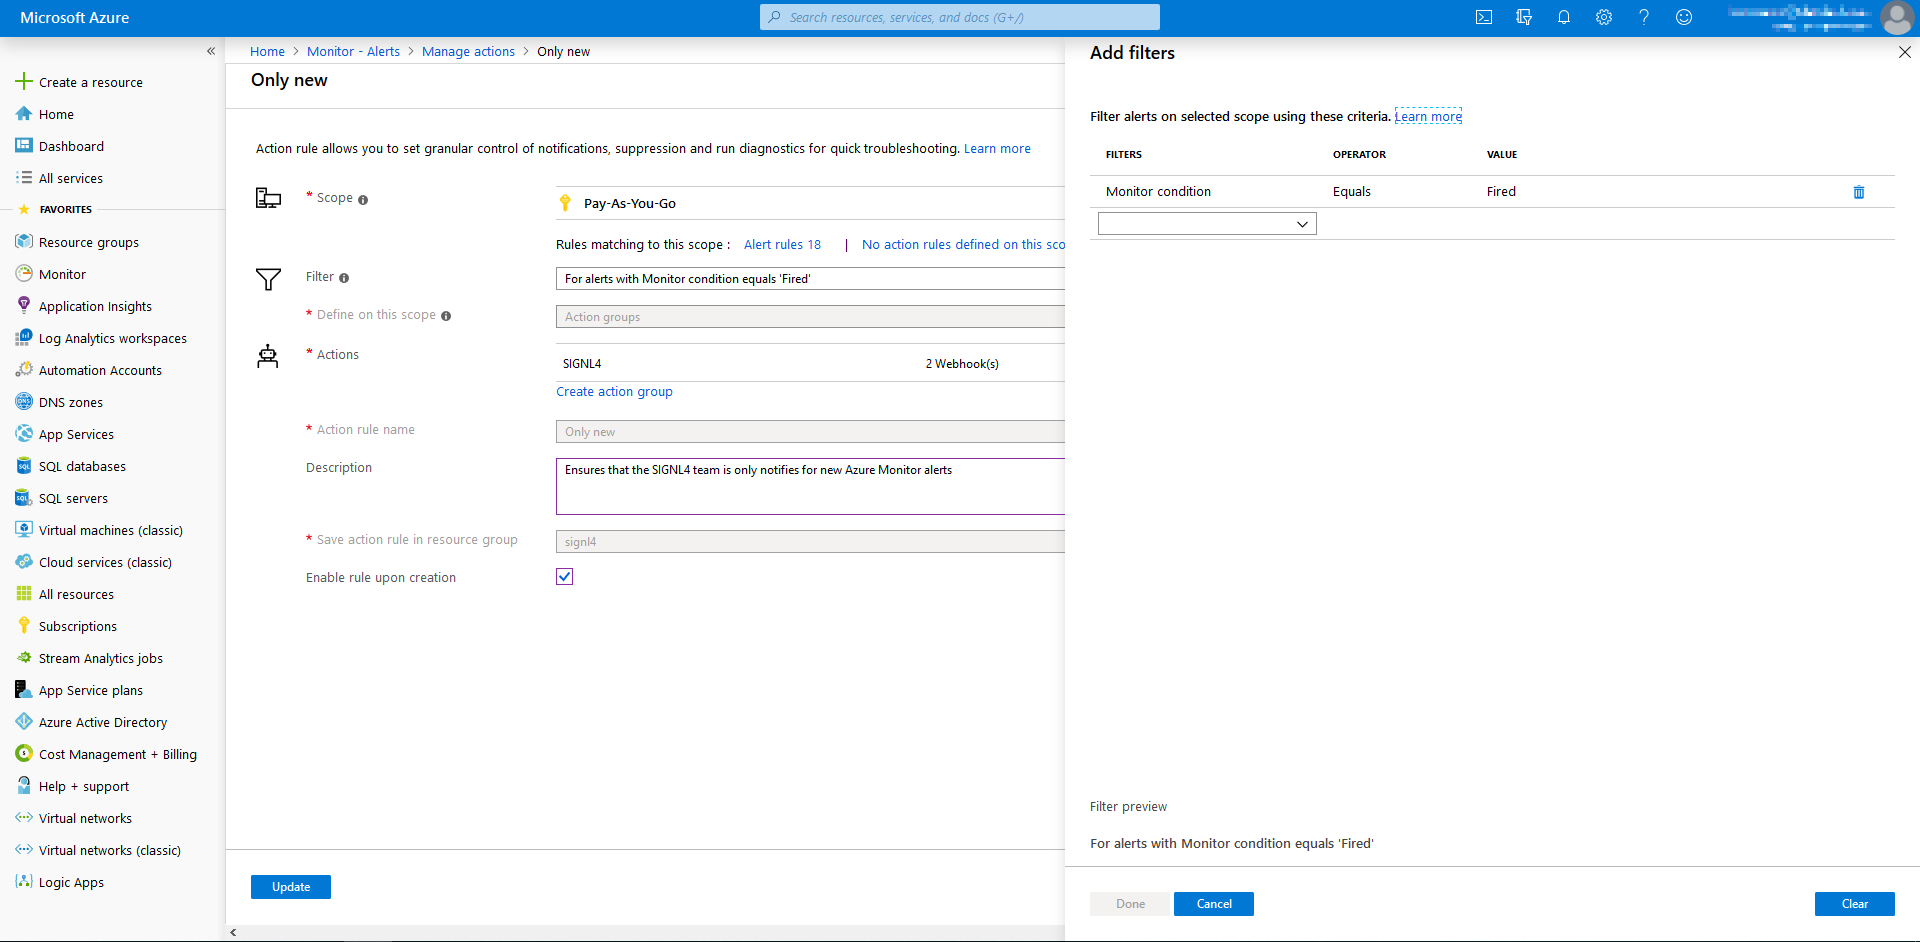Click the Azure Active Directory icon
1920x942 pixels.
click(24, 722)
